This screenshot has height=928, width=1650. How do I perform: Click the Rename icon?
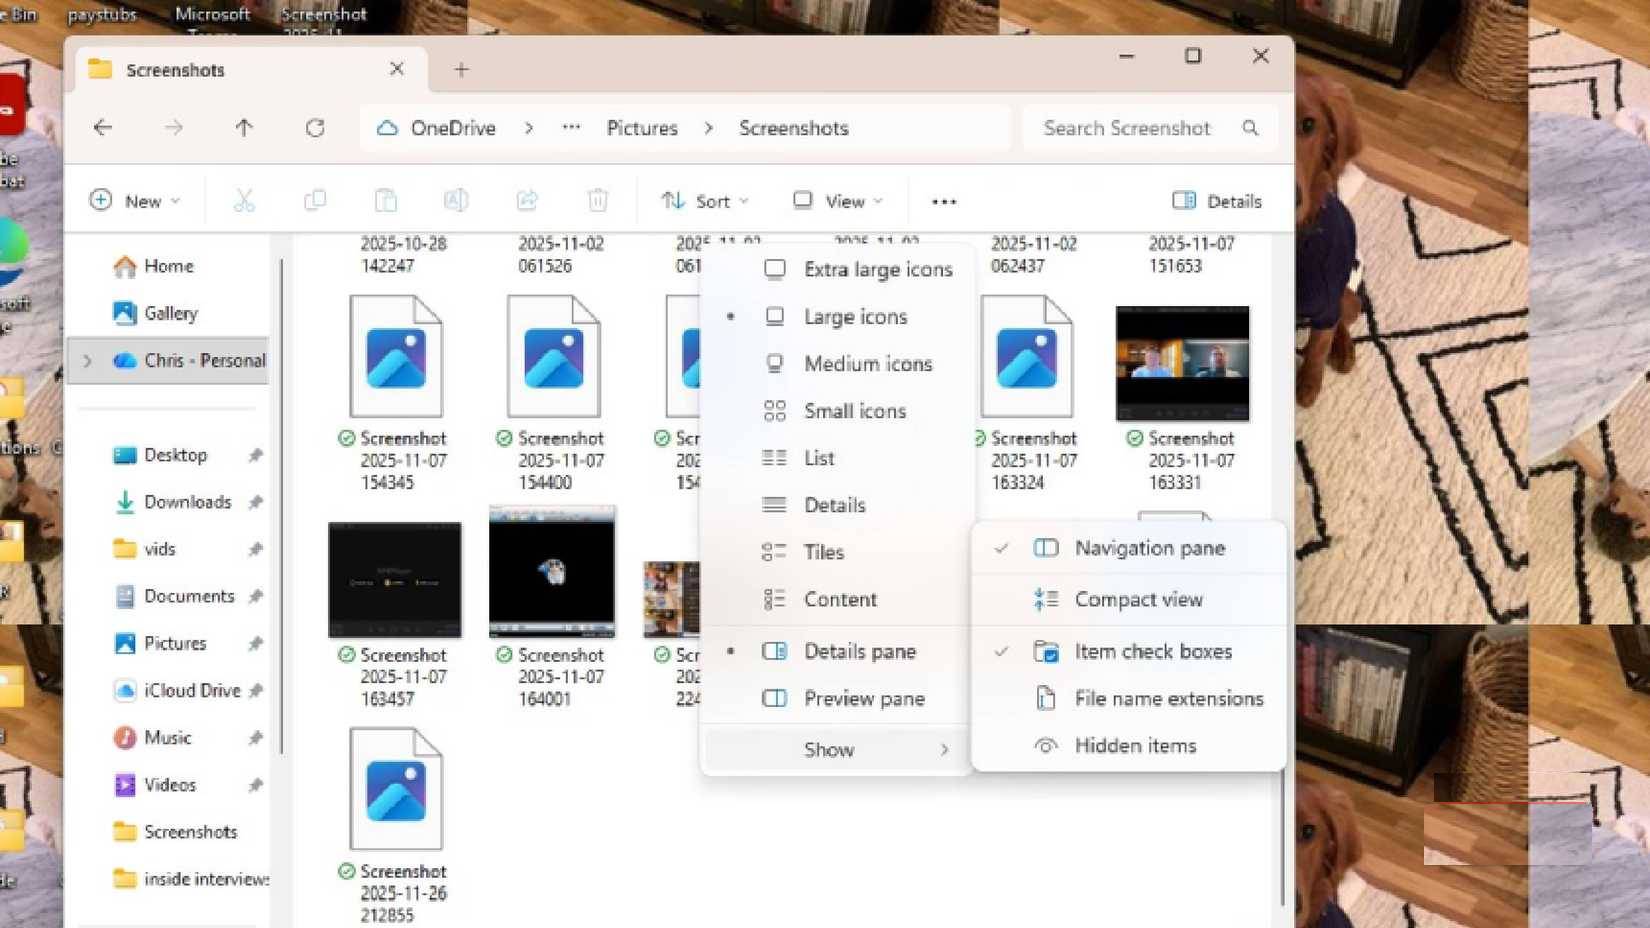point(457,200)
